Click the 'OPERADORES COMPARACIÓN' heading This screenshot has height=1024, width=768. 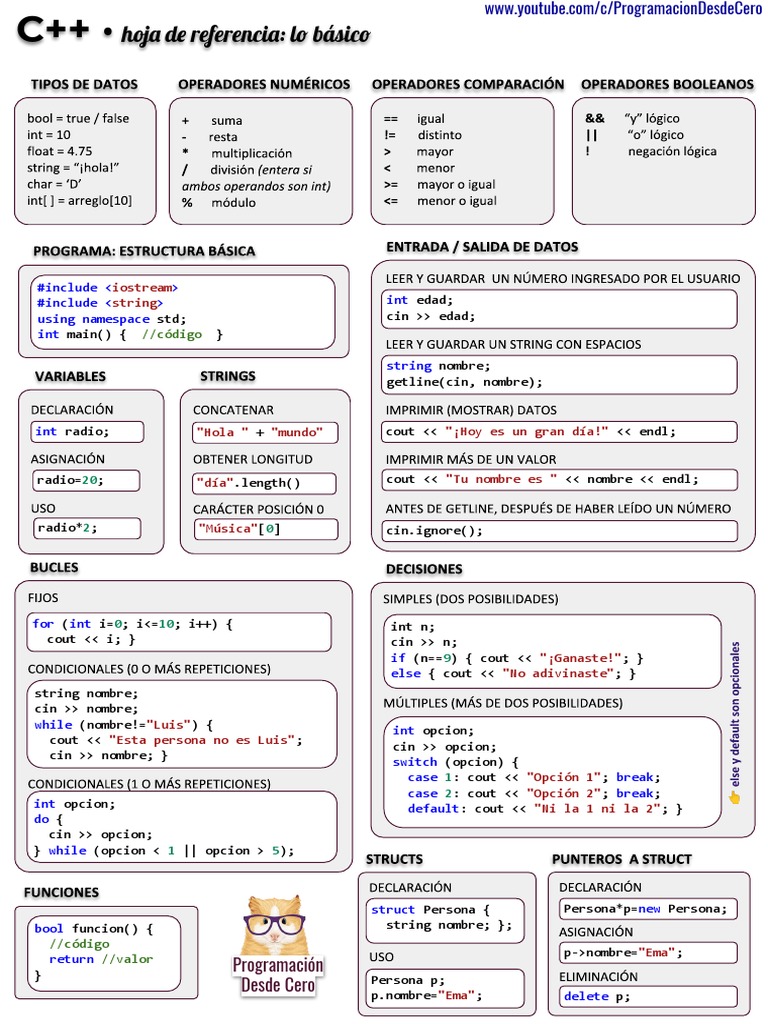(x=468, y=84)
